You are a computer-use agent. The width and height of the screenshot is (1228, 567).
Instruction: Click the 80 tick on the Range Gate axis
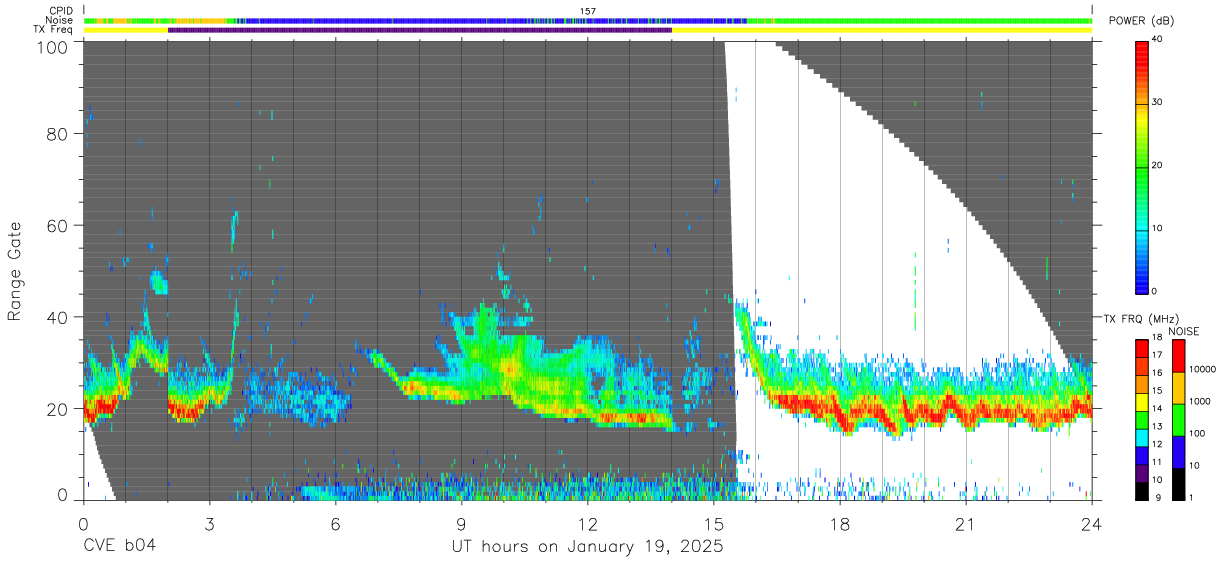(57, 134)
